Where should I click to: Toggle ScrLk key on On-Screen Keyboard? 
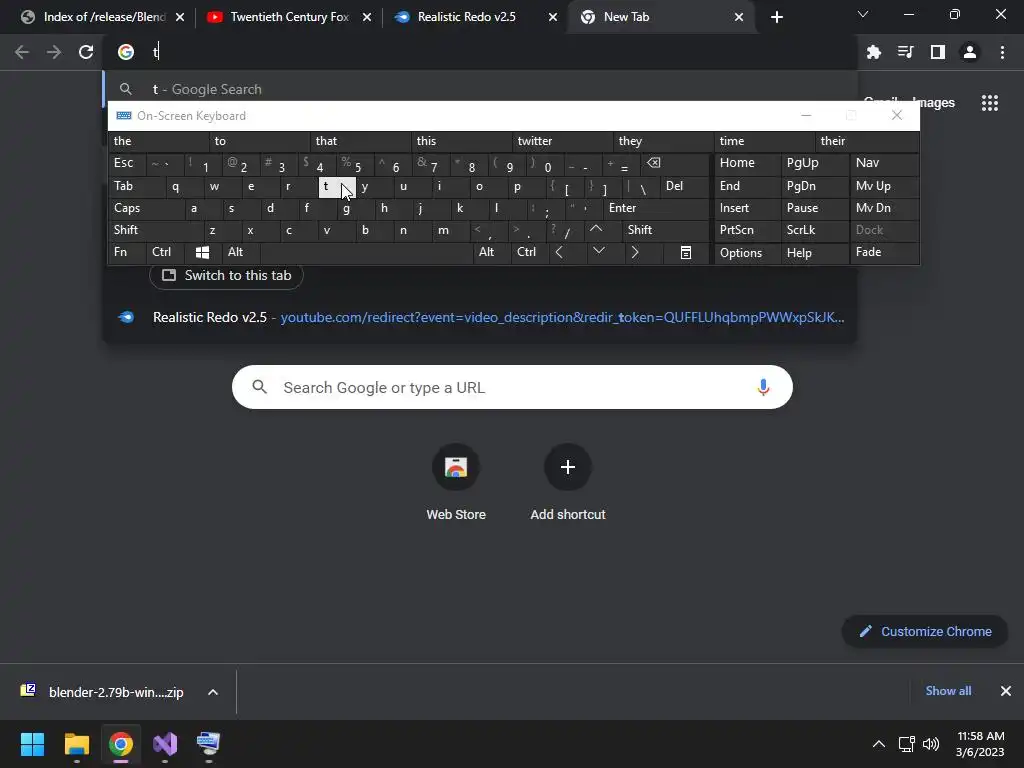click(x=814, y=230)
